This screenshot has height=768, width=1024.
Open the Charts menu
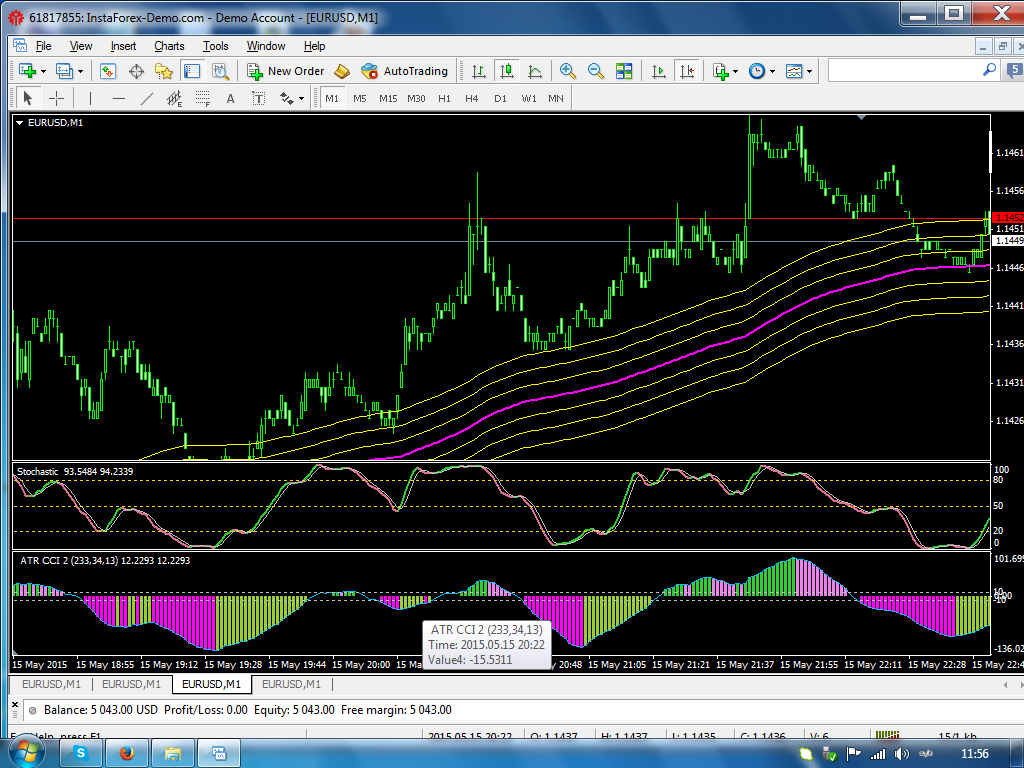[169, 46]
